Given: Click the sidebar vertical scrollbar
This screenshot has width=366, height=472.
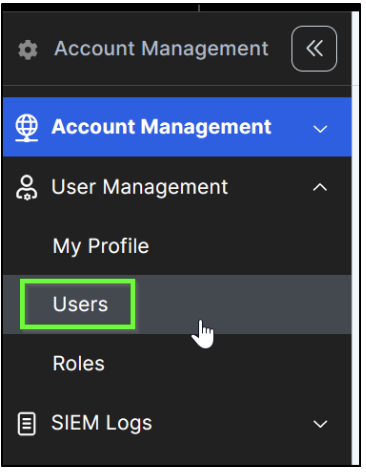Looking at the screenshot, I should pyautogui.click(x=355, y=238).
